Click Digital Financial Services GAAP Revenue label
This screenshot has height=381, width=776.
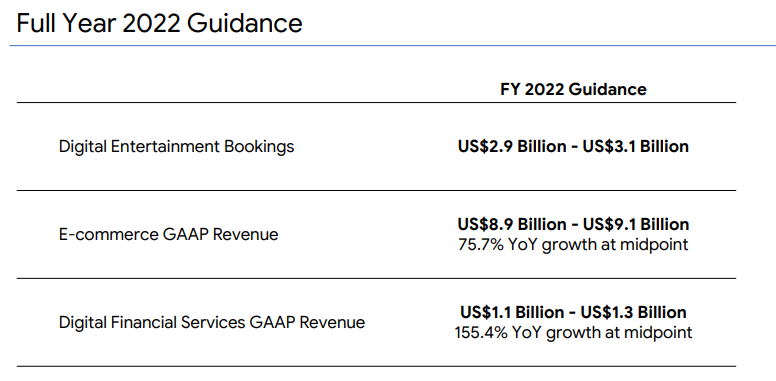click(212, 322)
